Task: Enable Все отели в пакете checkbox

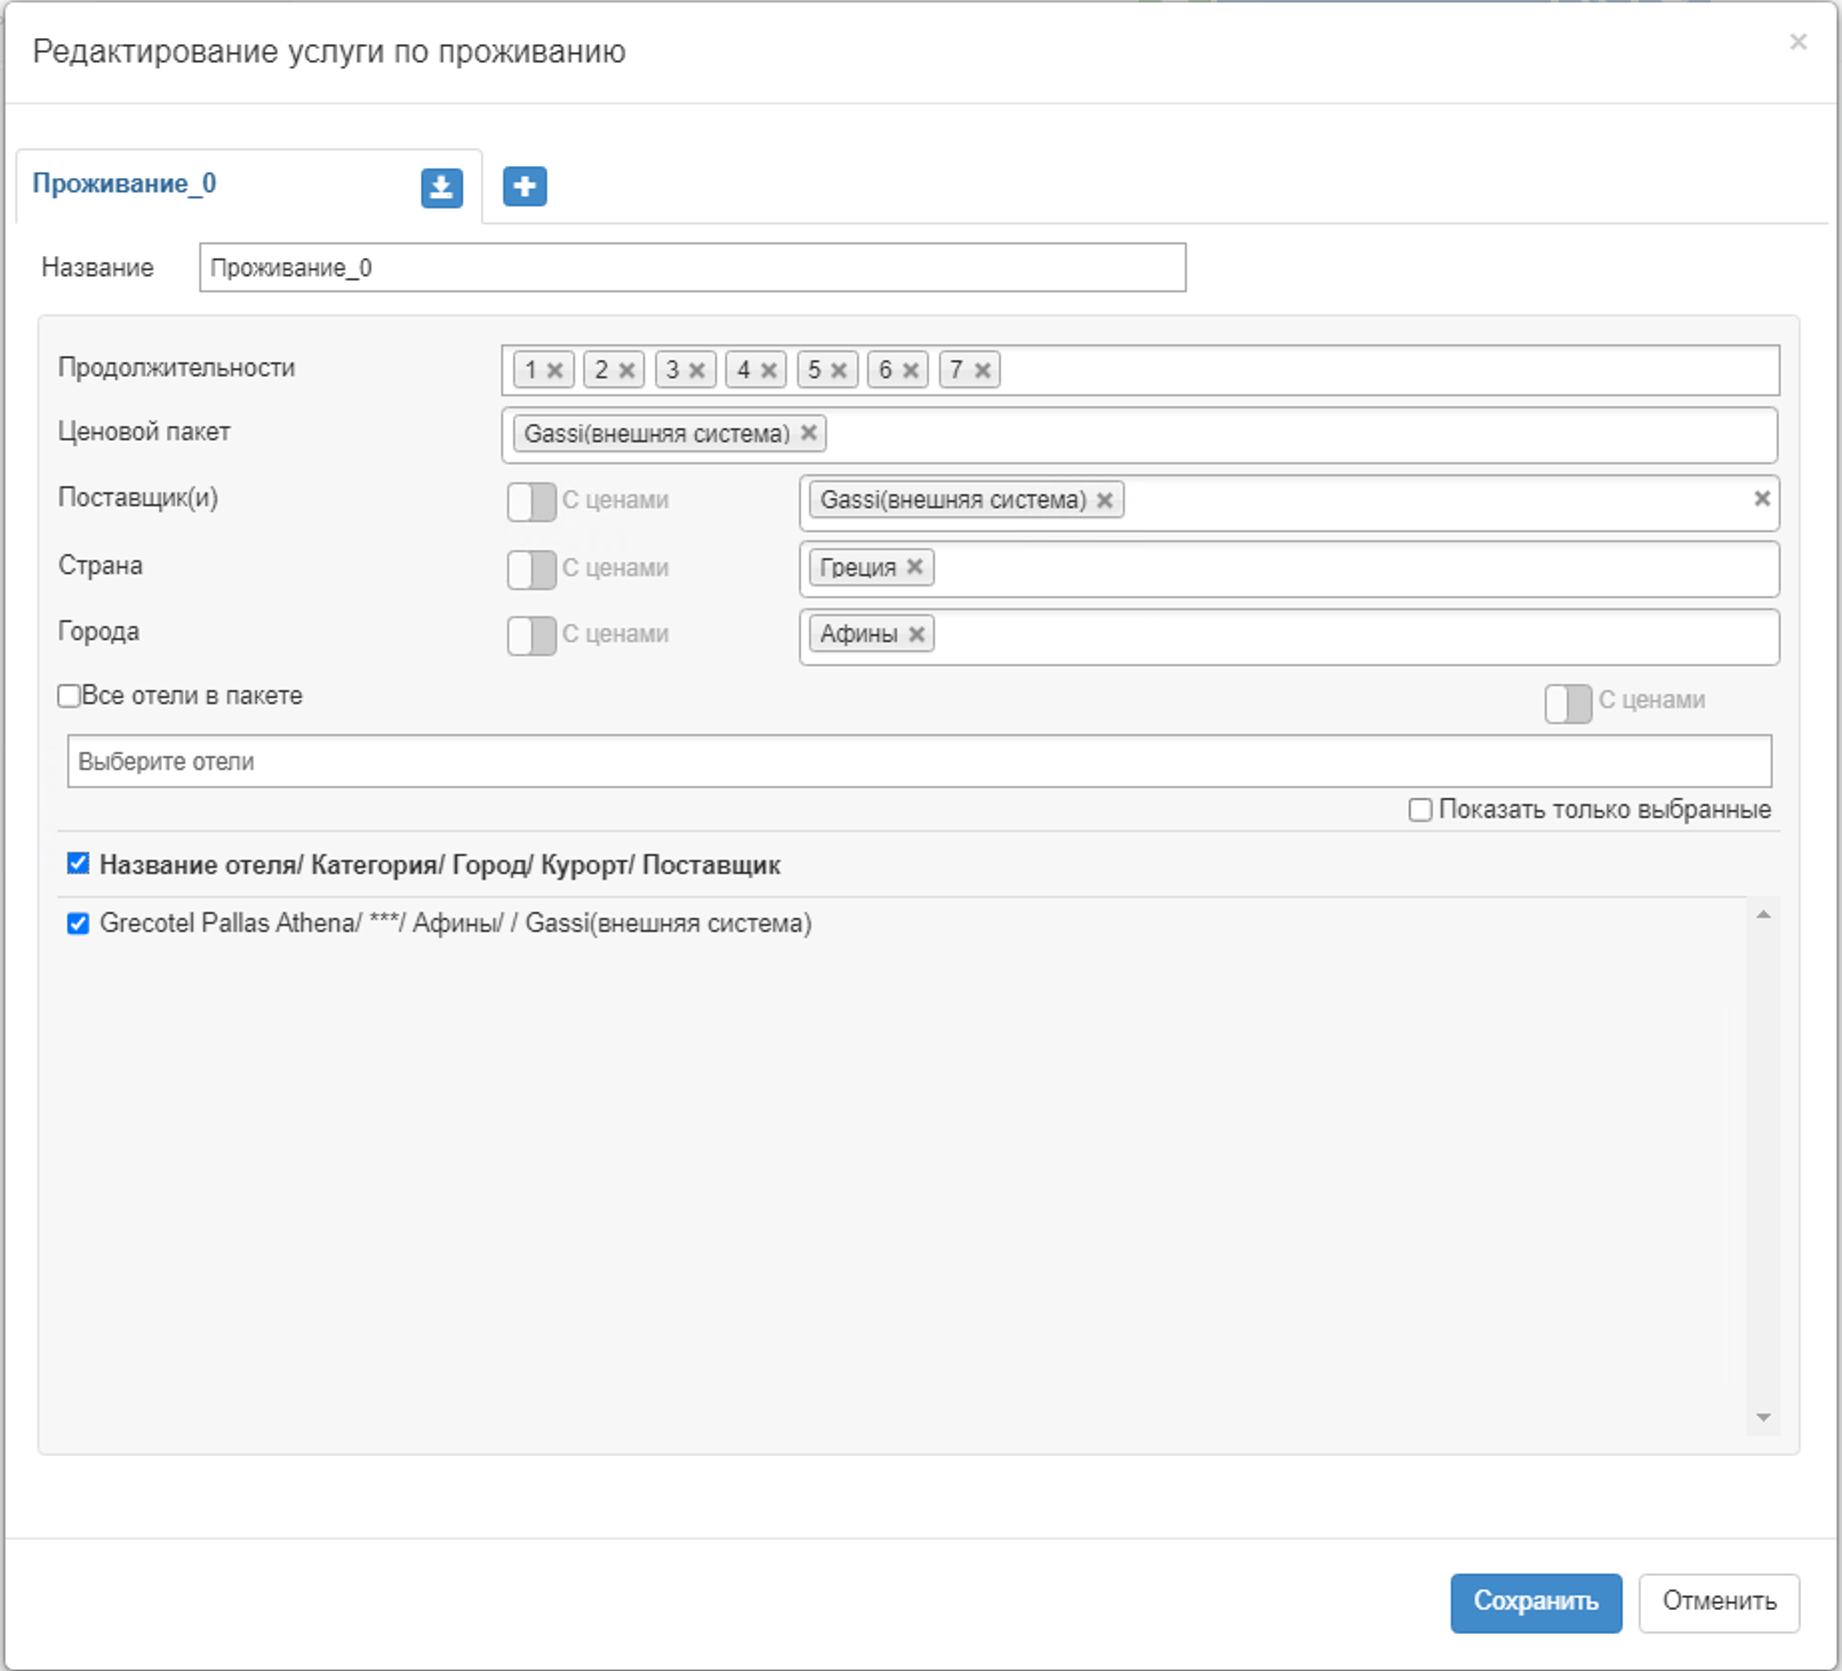Action: point(69,696)
